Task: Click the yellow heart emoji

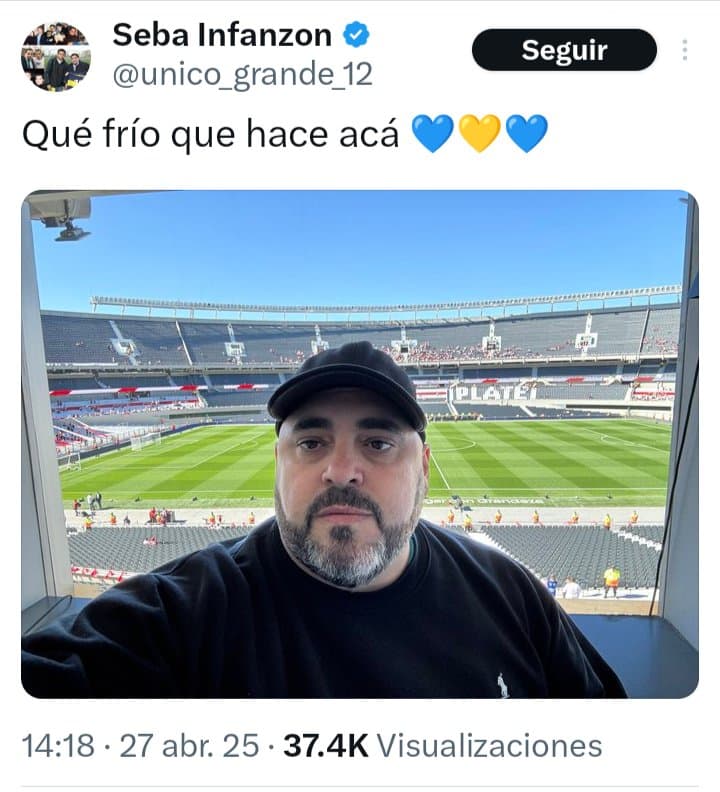Action: click(479, 133)
